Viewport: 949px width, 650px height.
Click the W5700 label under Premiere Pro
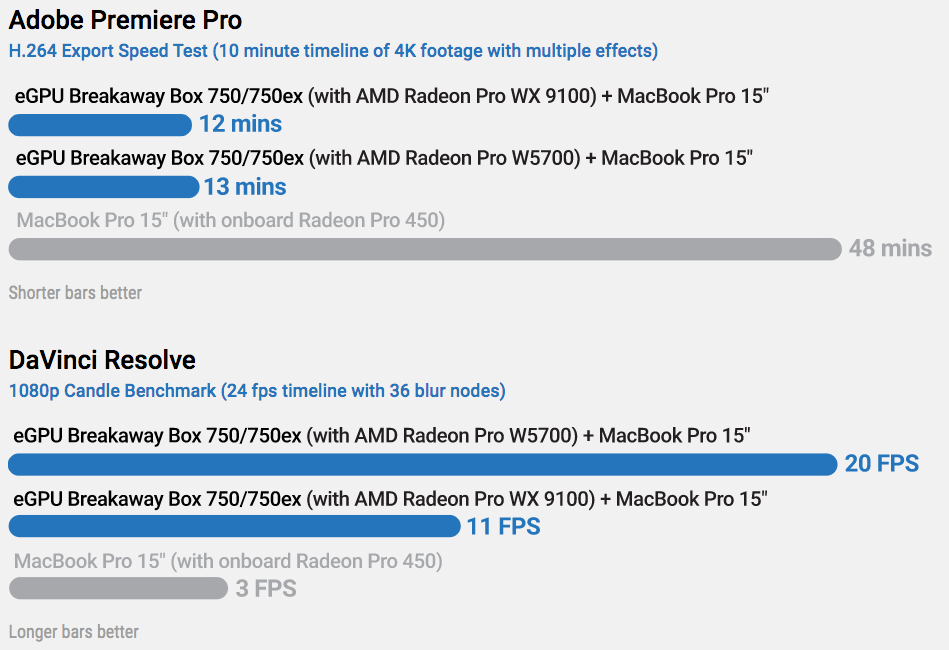coord(383,158)
